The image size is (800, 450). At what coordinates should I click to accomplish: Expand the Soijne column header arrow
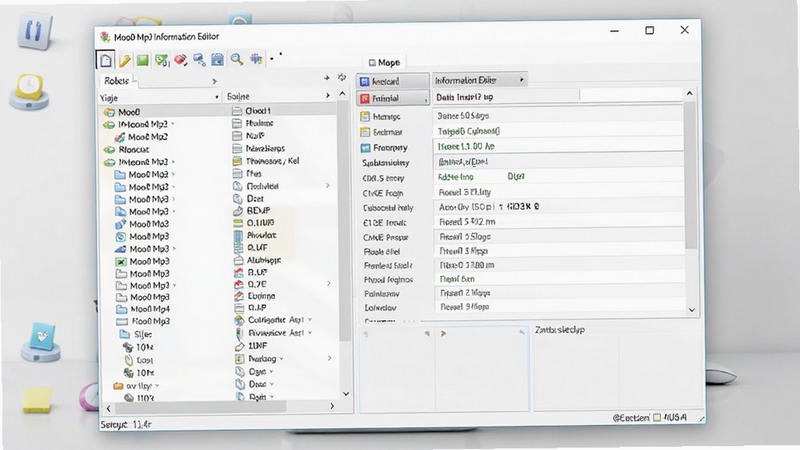[328, 95]
